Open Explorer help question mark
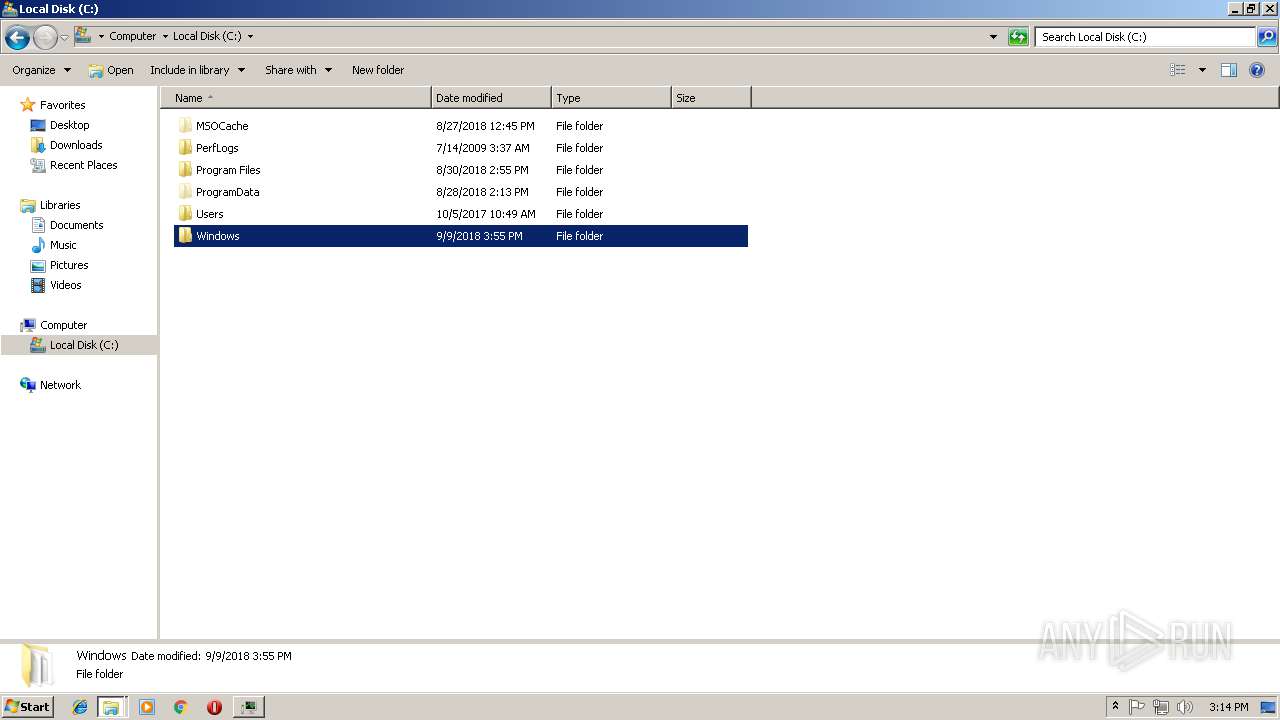 1257,70
